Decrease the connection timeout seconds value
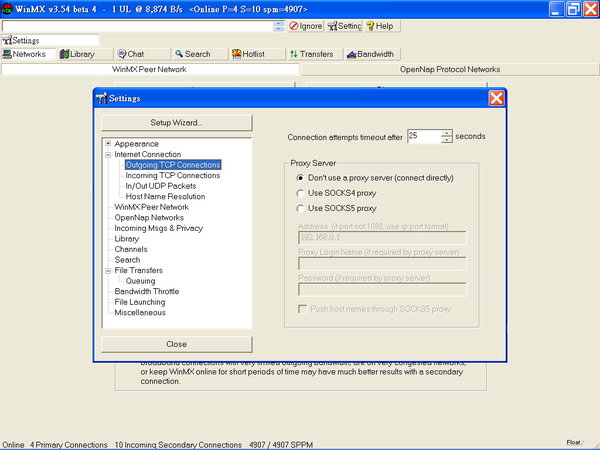The height and width of the screenshot is (450, 600). 447,140
